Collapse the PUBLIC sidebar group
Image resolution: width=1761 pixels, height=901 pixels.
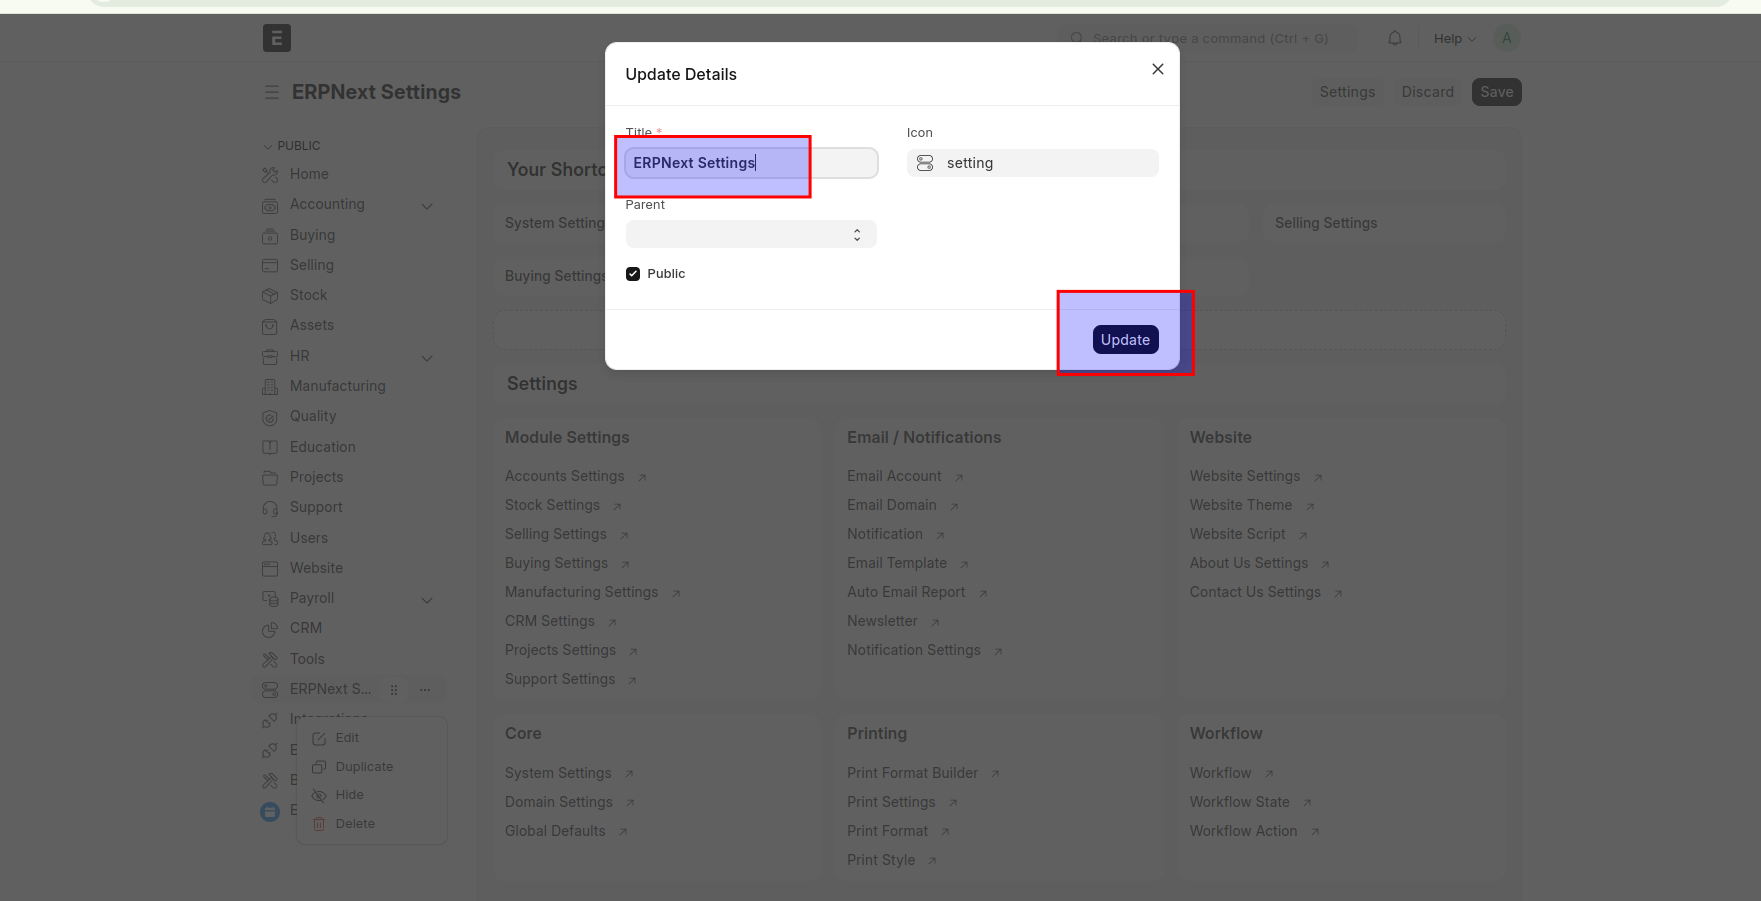click(268, 146)
